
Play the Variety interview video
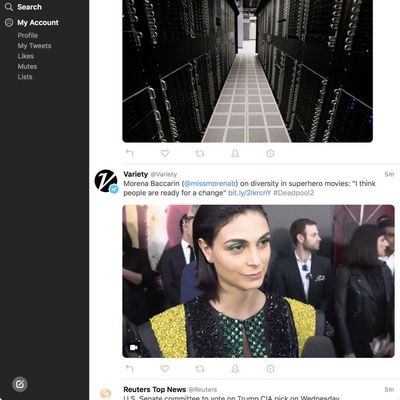click(258, 281)
